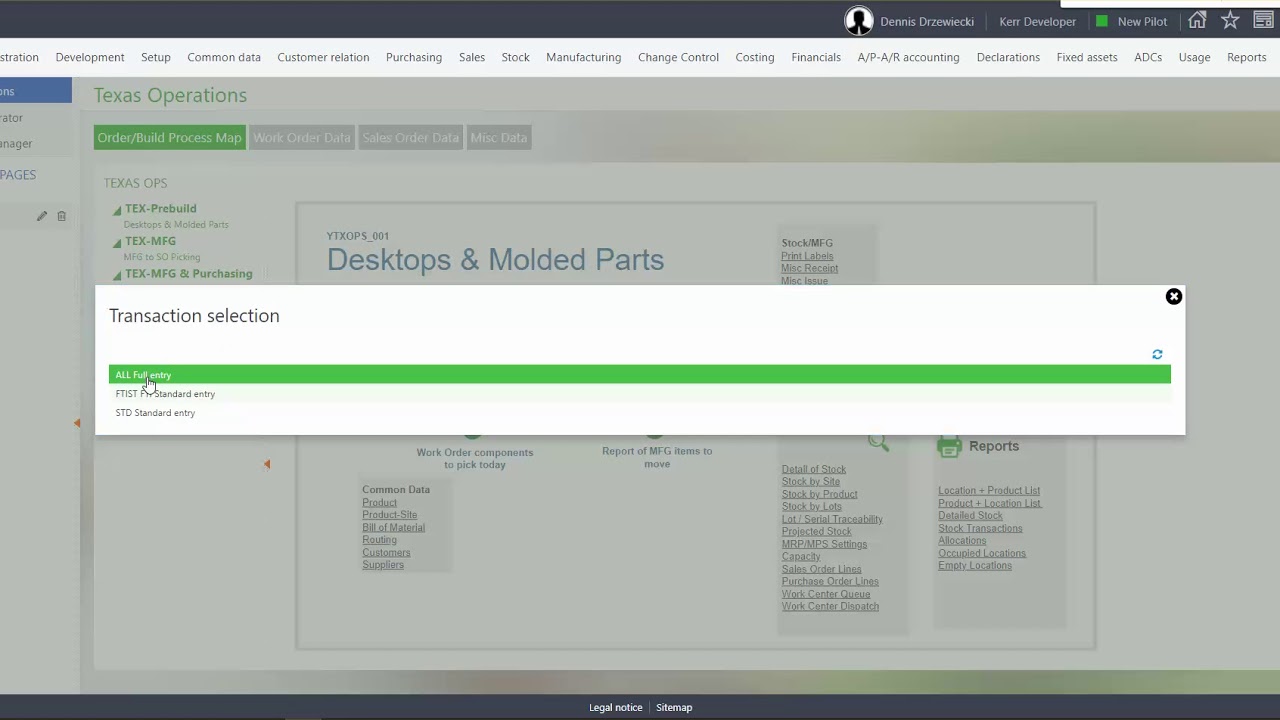
Task: Open the A/P-A/R accounting menu
Action: [908, 57]
